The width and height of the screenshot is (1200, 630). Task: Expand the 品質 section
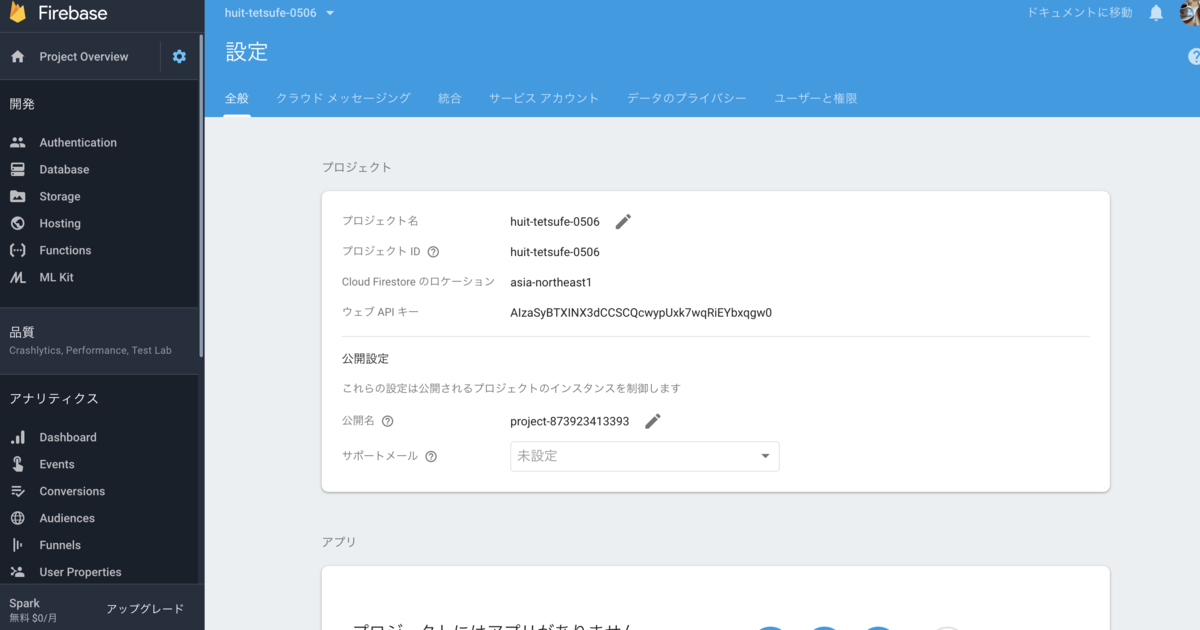pyautogui.click(x=100, y=340)
